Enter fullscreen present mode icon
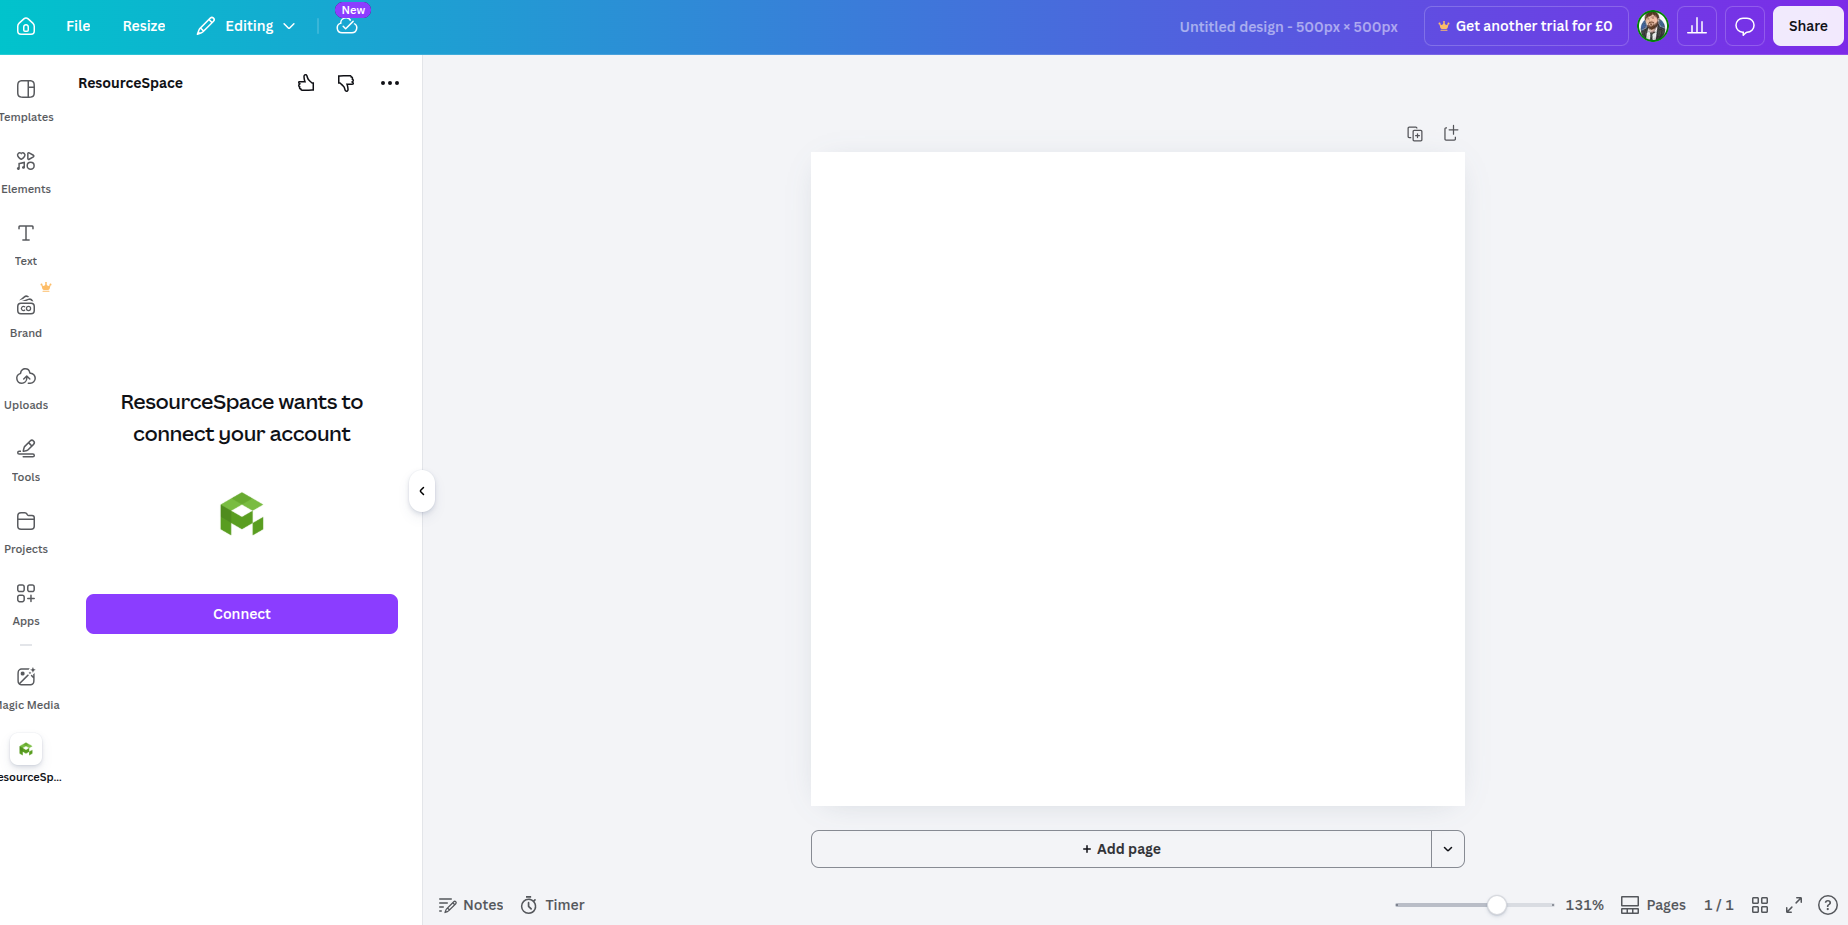The image size is (1848, 925). tap(1794, 905)
